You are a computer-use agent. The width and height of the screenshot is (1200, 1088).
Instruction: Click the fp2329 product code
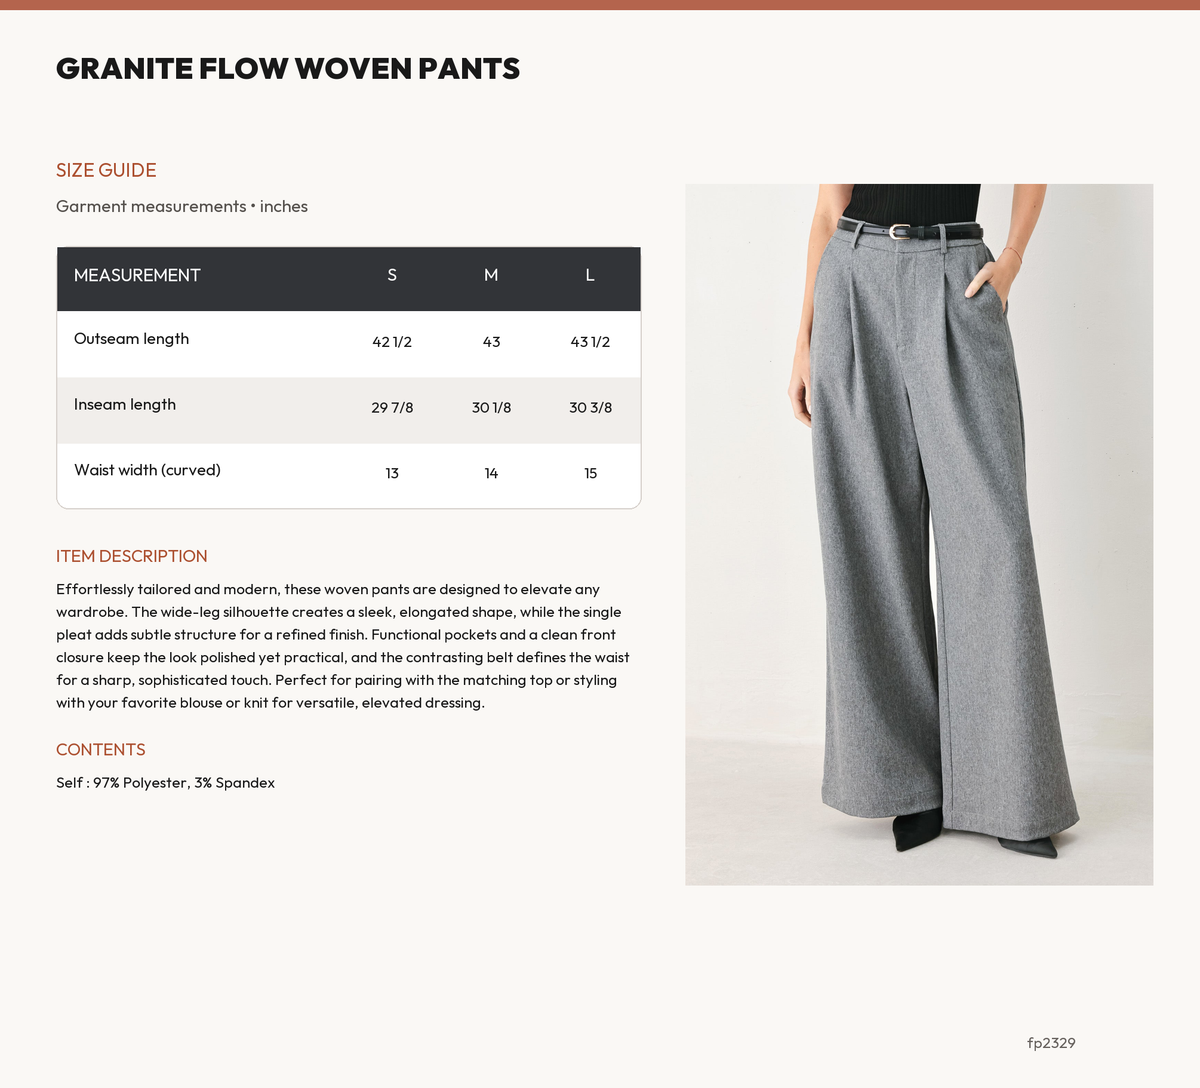click(1051, 1043)
